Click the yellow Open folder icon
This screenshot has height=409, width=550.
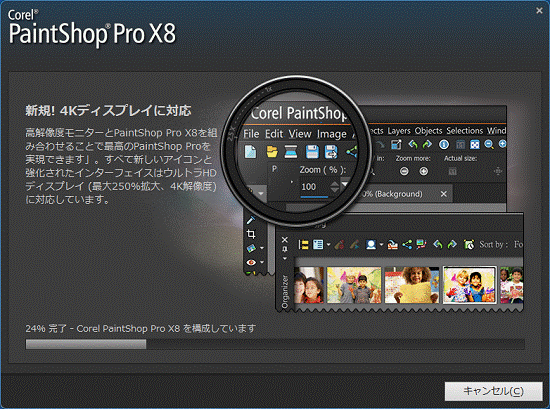tap(272, 152)
